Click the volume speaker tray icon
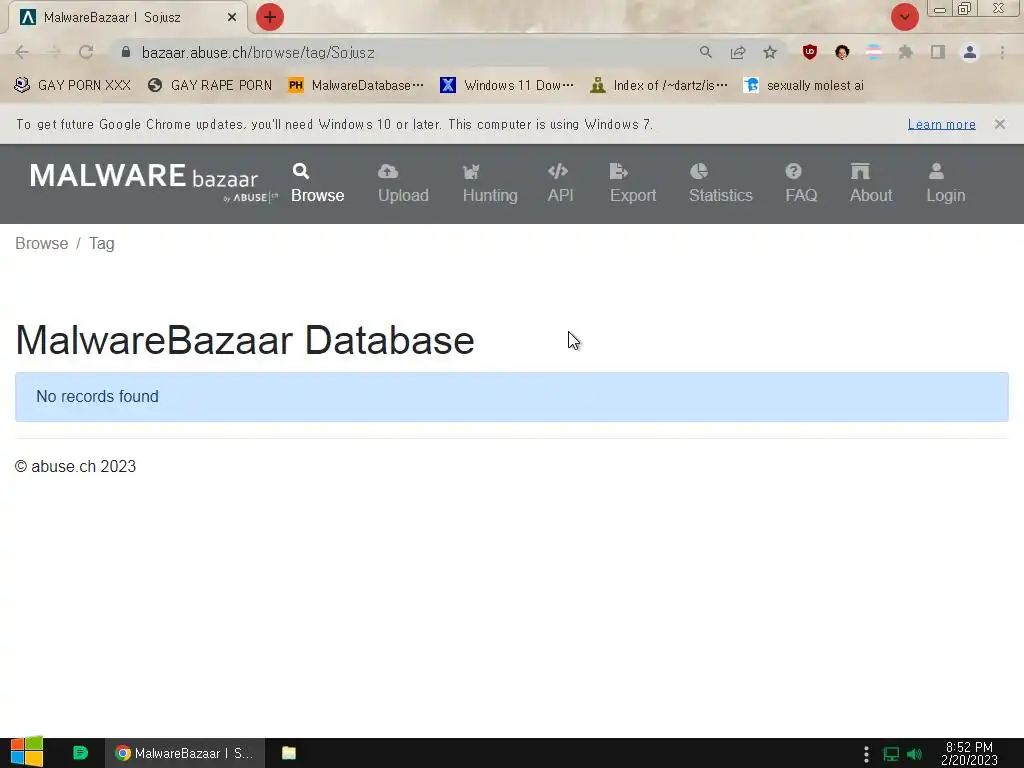 point(915,754)
